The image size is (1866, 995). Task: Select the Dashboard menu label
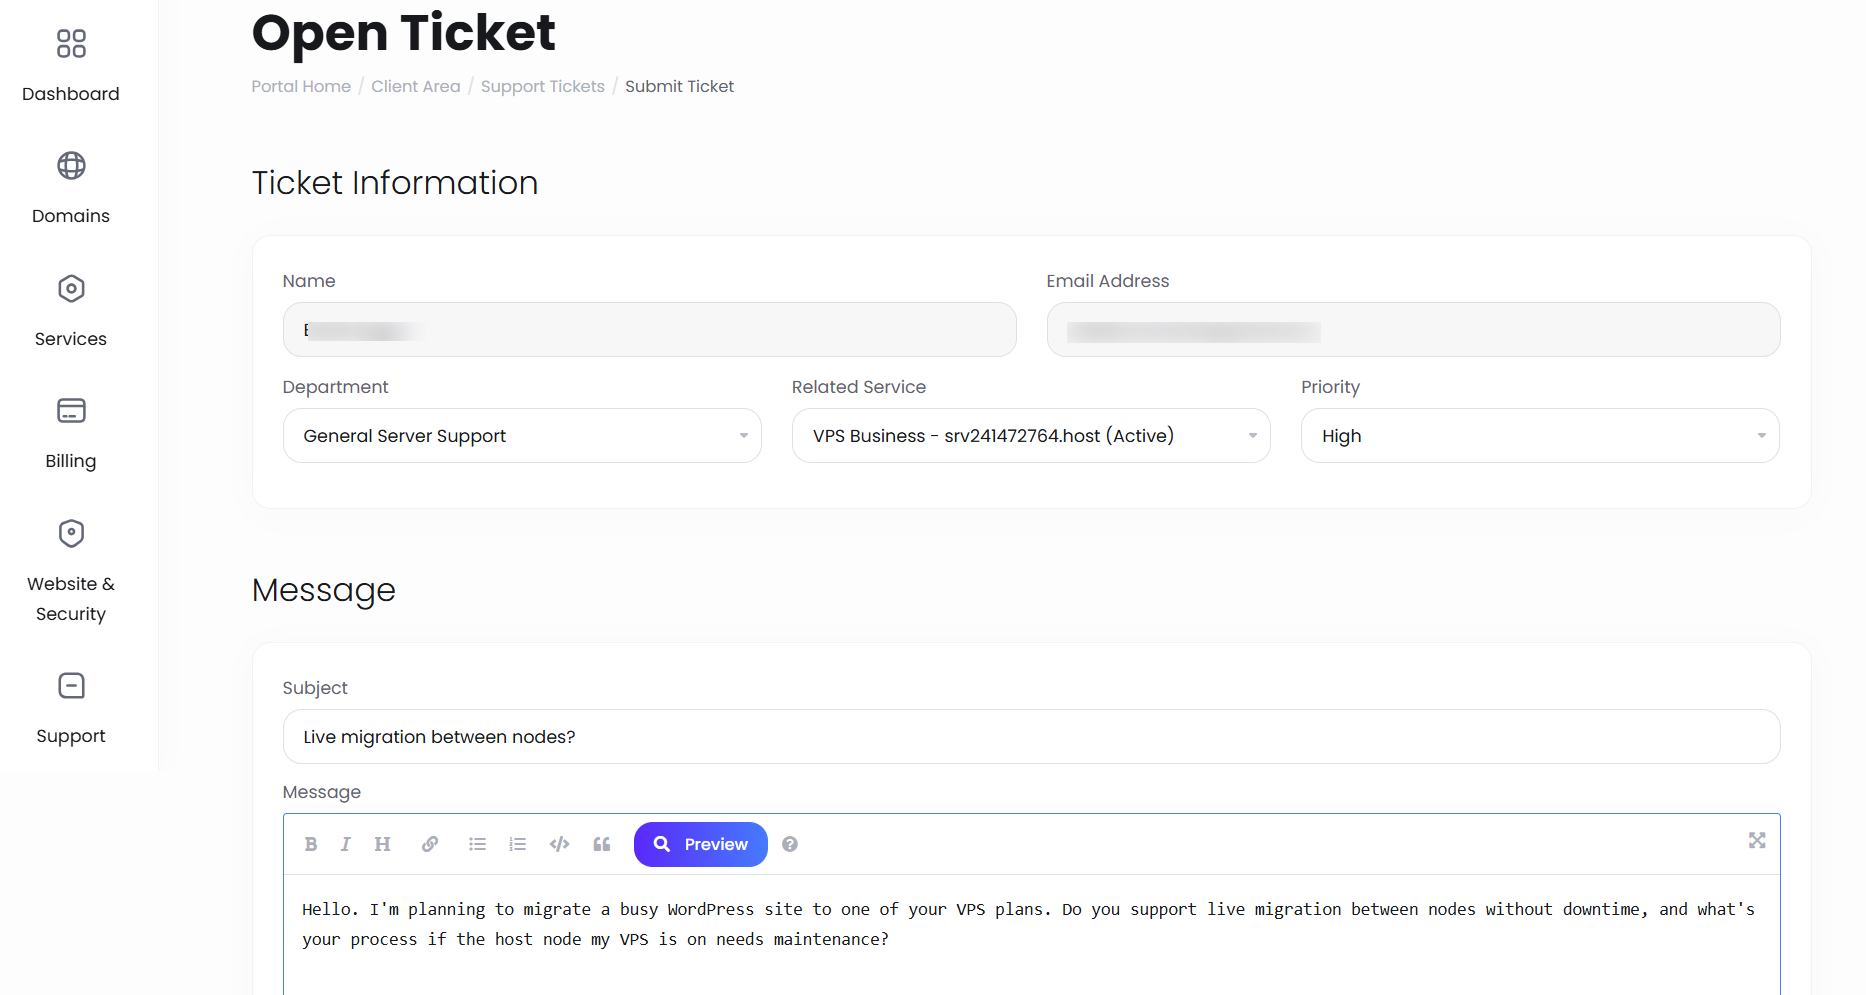pyautogui.click(x=71, y=94)
